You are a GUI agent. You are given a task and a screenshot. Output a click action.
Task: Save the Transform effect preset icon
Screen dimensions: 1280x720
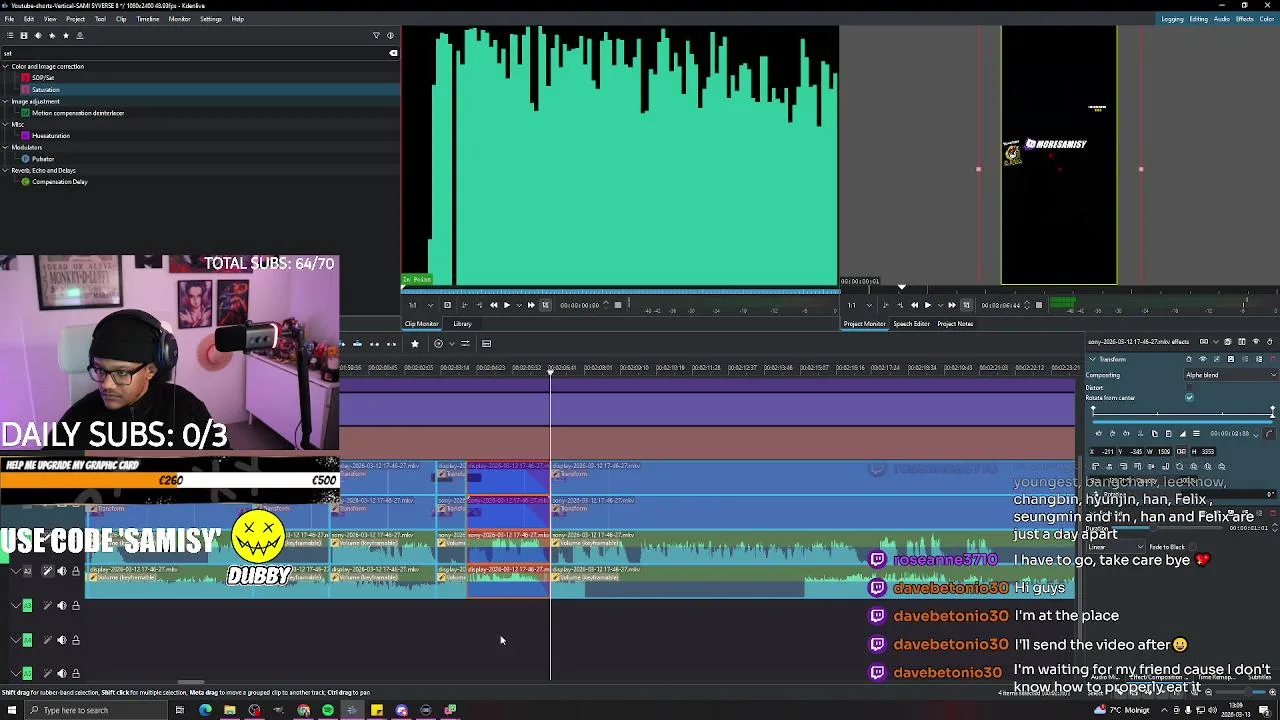coord(1231,359)
